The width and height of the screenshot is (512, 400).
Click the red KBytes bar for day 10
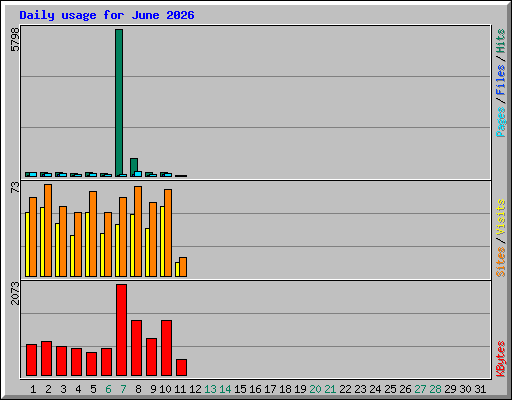(x=166, y=348)
